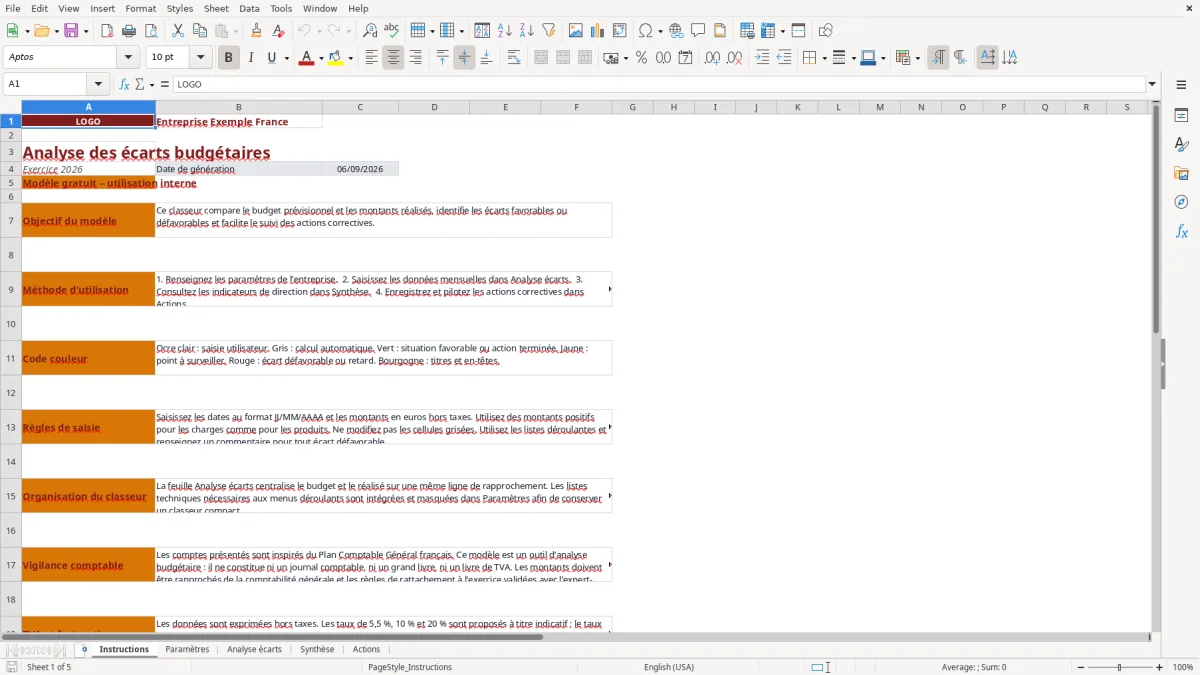Open Borders dropdown arrow
Screen dimensions: 1200x675
click(823, 58)
